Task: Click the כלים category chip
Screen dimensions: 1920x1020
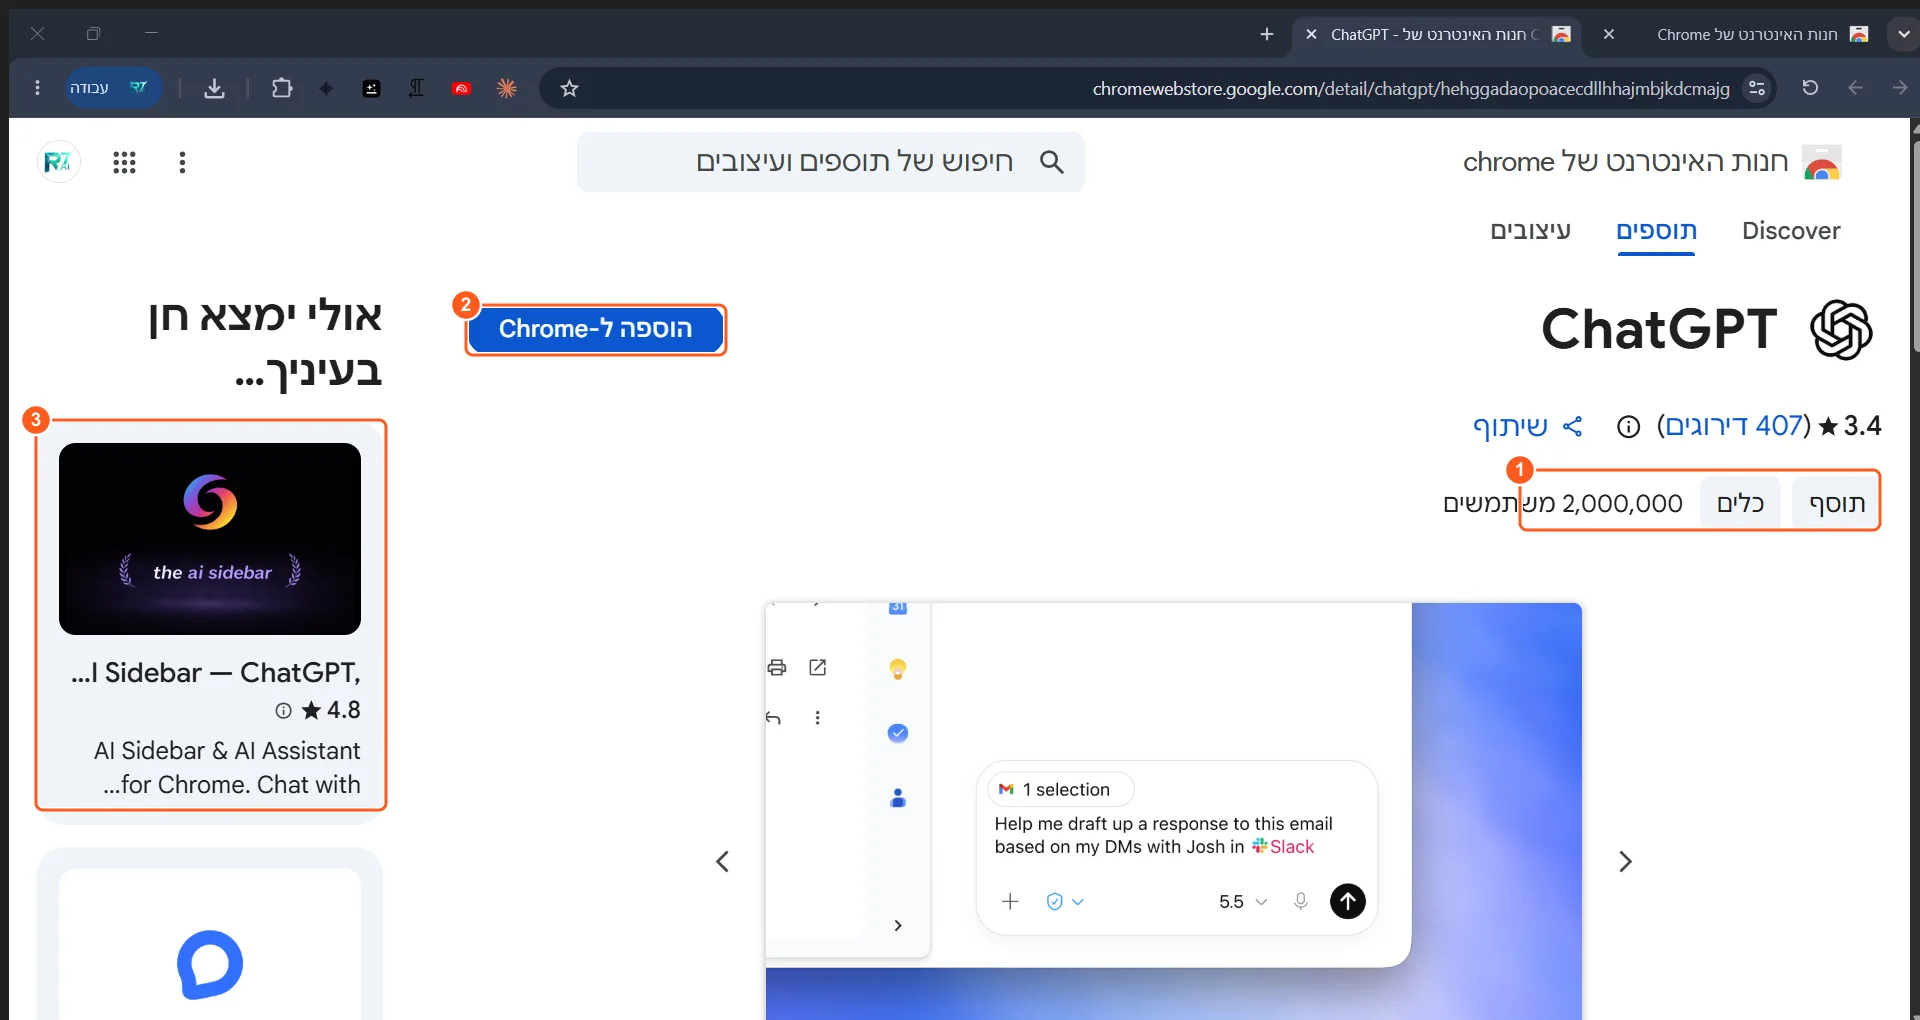Action: (x=1740, y=503)
